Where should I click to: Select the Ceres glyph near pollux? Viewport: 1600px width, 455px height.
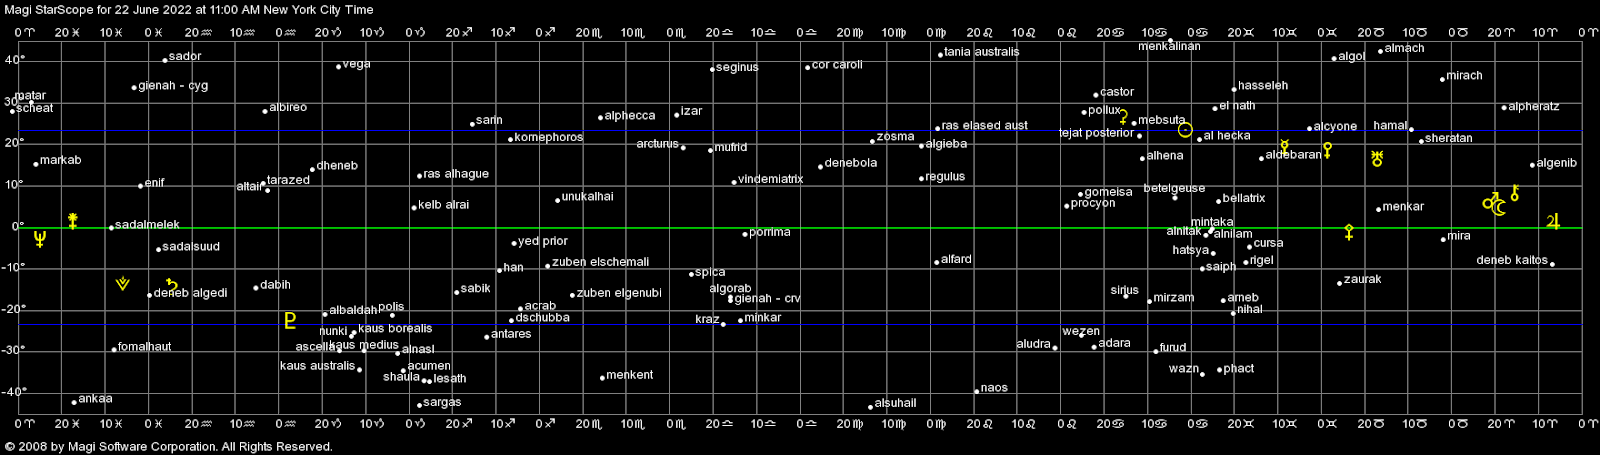[x=1123, y=117]
